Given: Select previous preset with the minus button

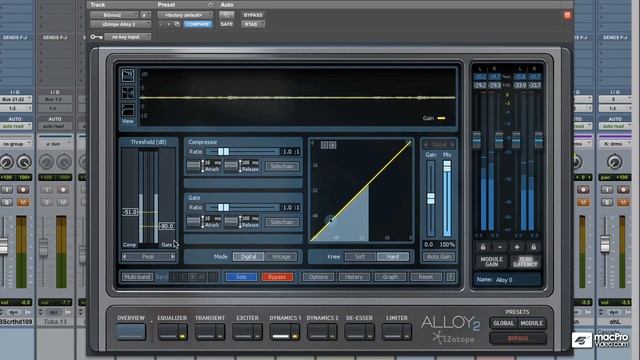Looking at the screenshot, I should 161,24.
